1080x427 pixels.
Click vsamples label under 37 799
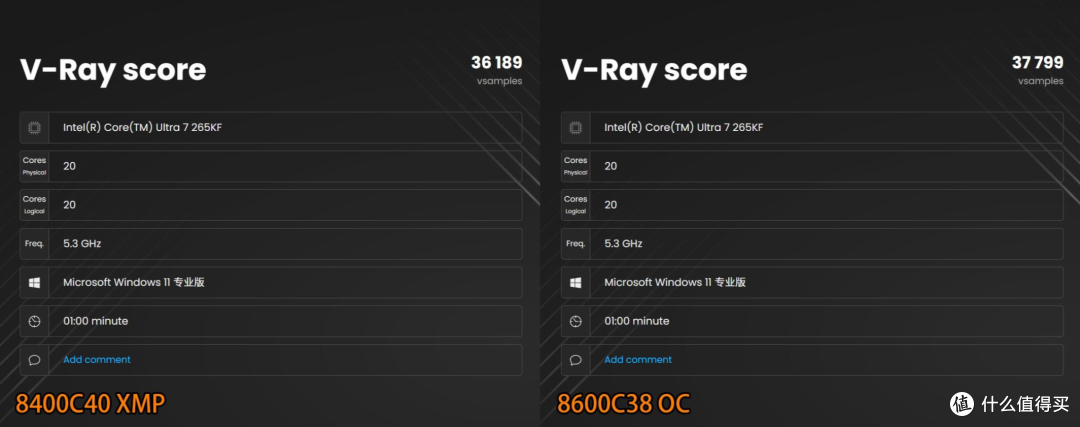point(1041,81)
